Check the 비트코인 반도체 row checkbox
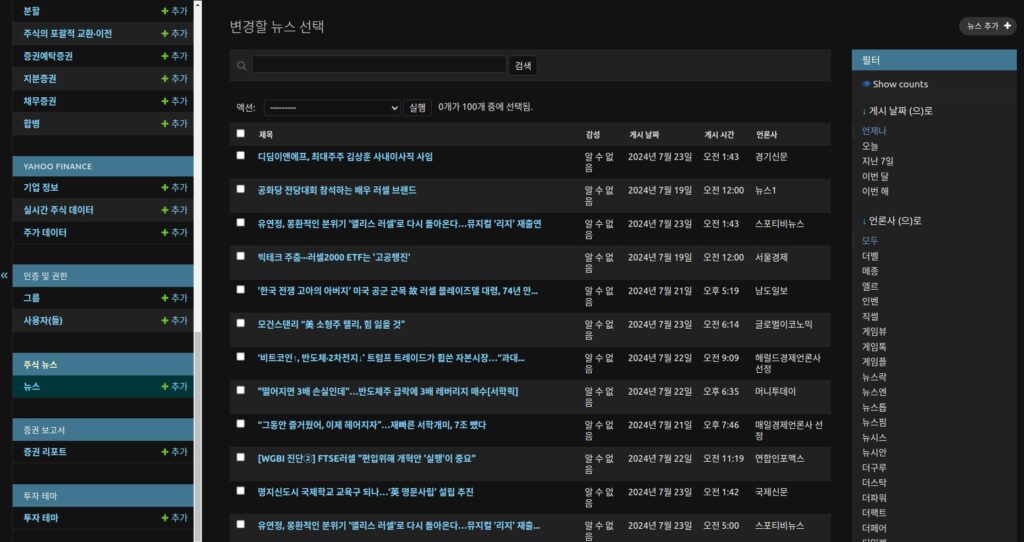The height and width of the screenshot is (542, 1024). 240,357
